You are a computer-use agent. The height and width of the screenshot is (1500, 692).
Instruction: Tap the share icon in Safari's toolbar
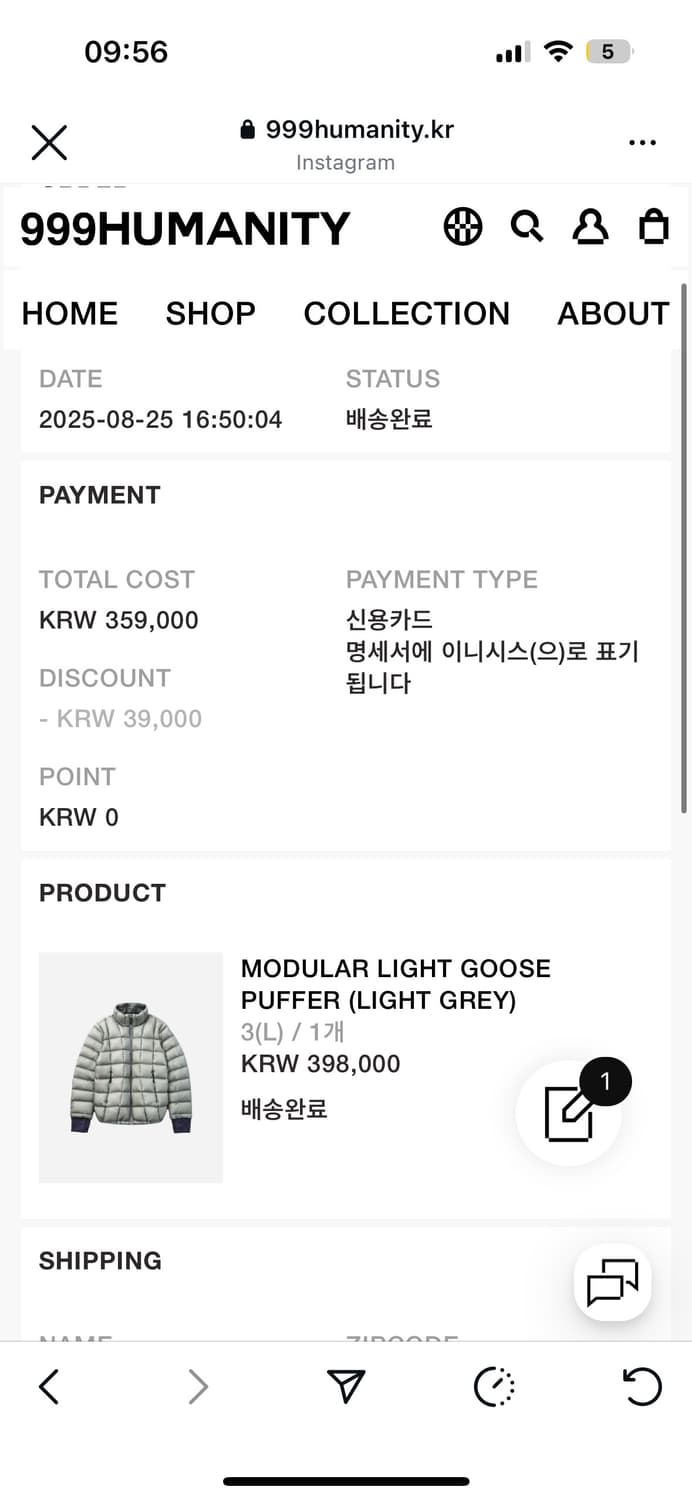click(345, 1386)
